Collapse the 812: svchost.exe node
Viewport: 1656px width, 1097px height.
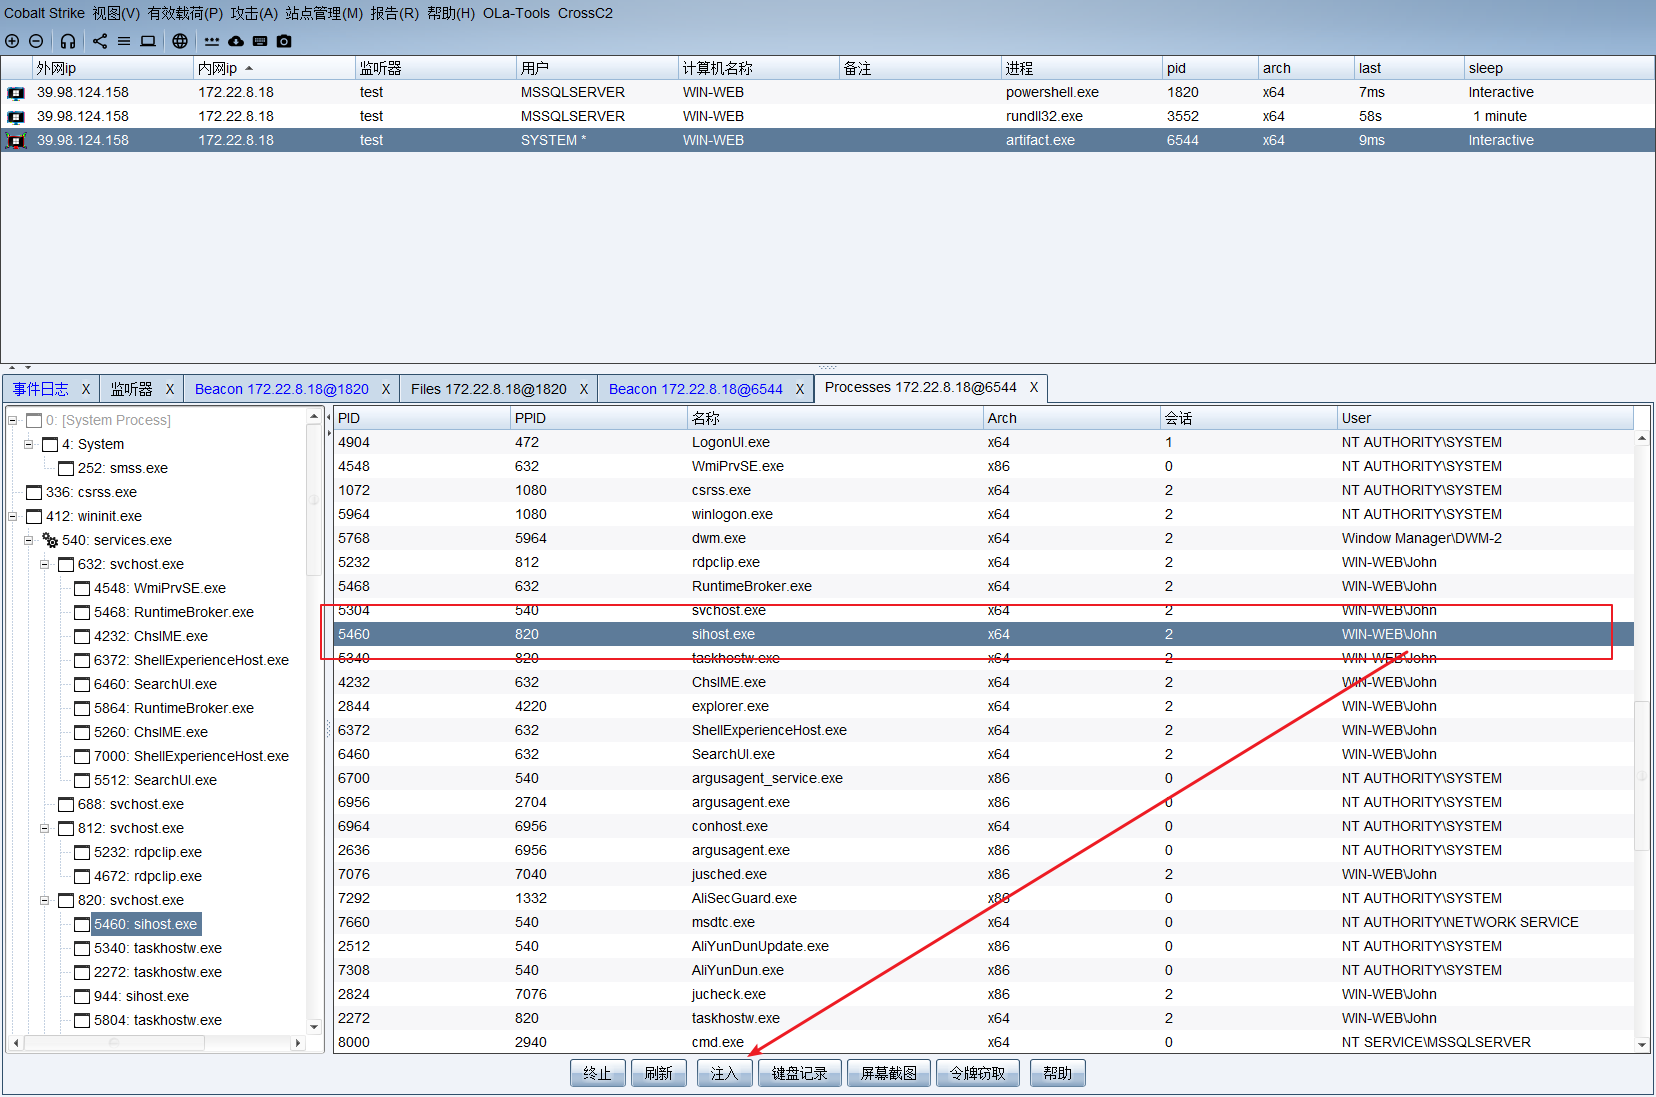(45, 828)
